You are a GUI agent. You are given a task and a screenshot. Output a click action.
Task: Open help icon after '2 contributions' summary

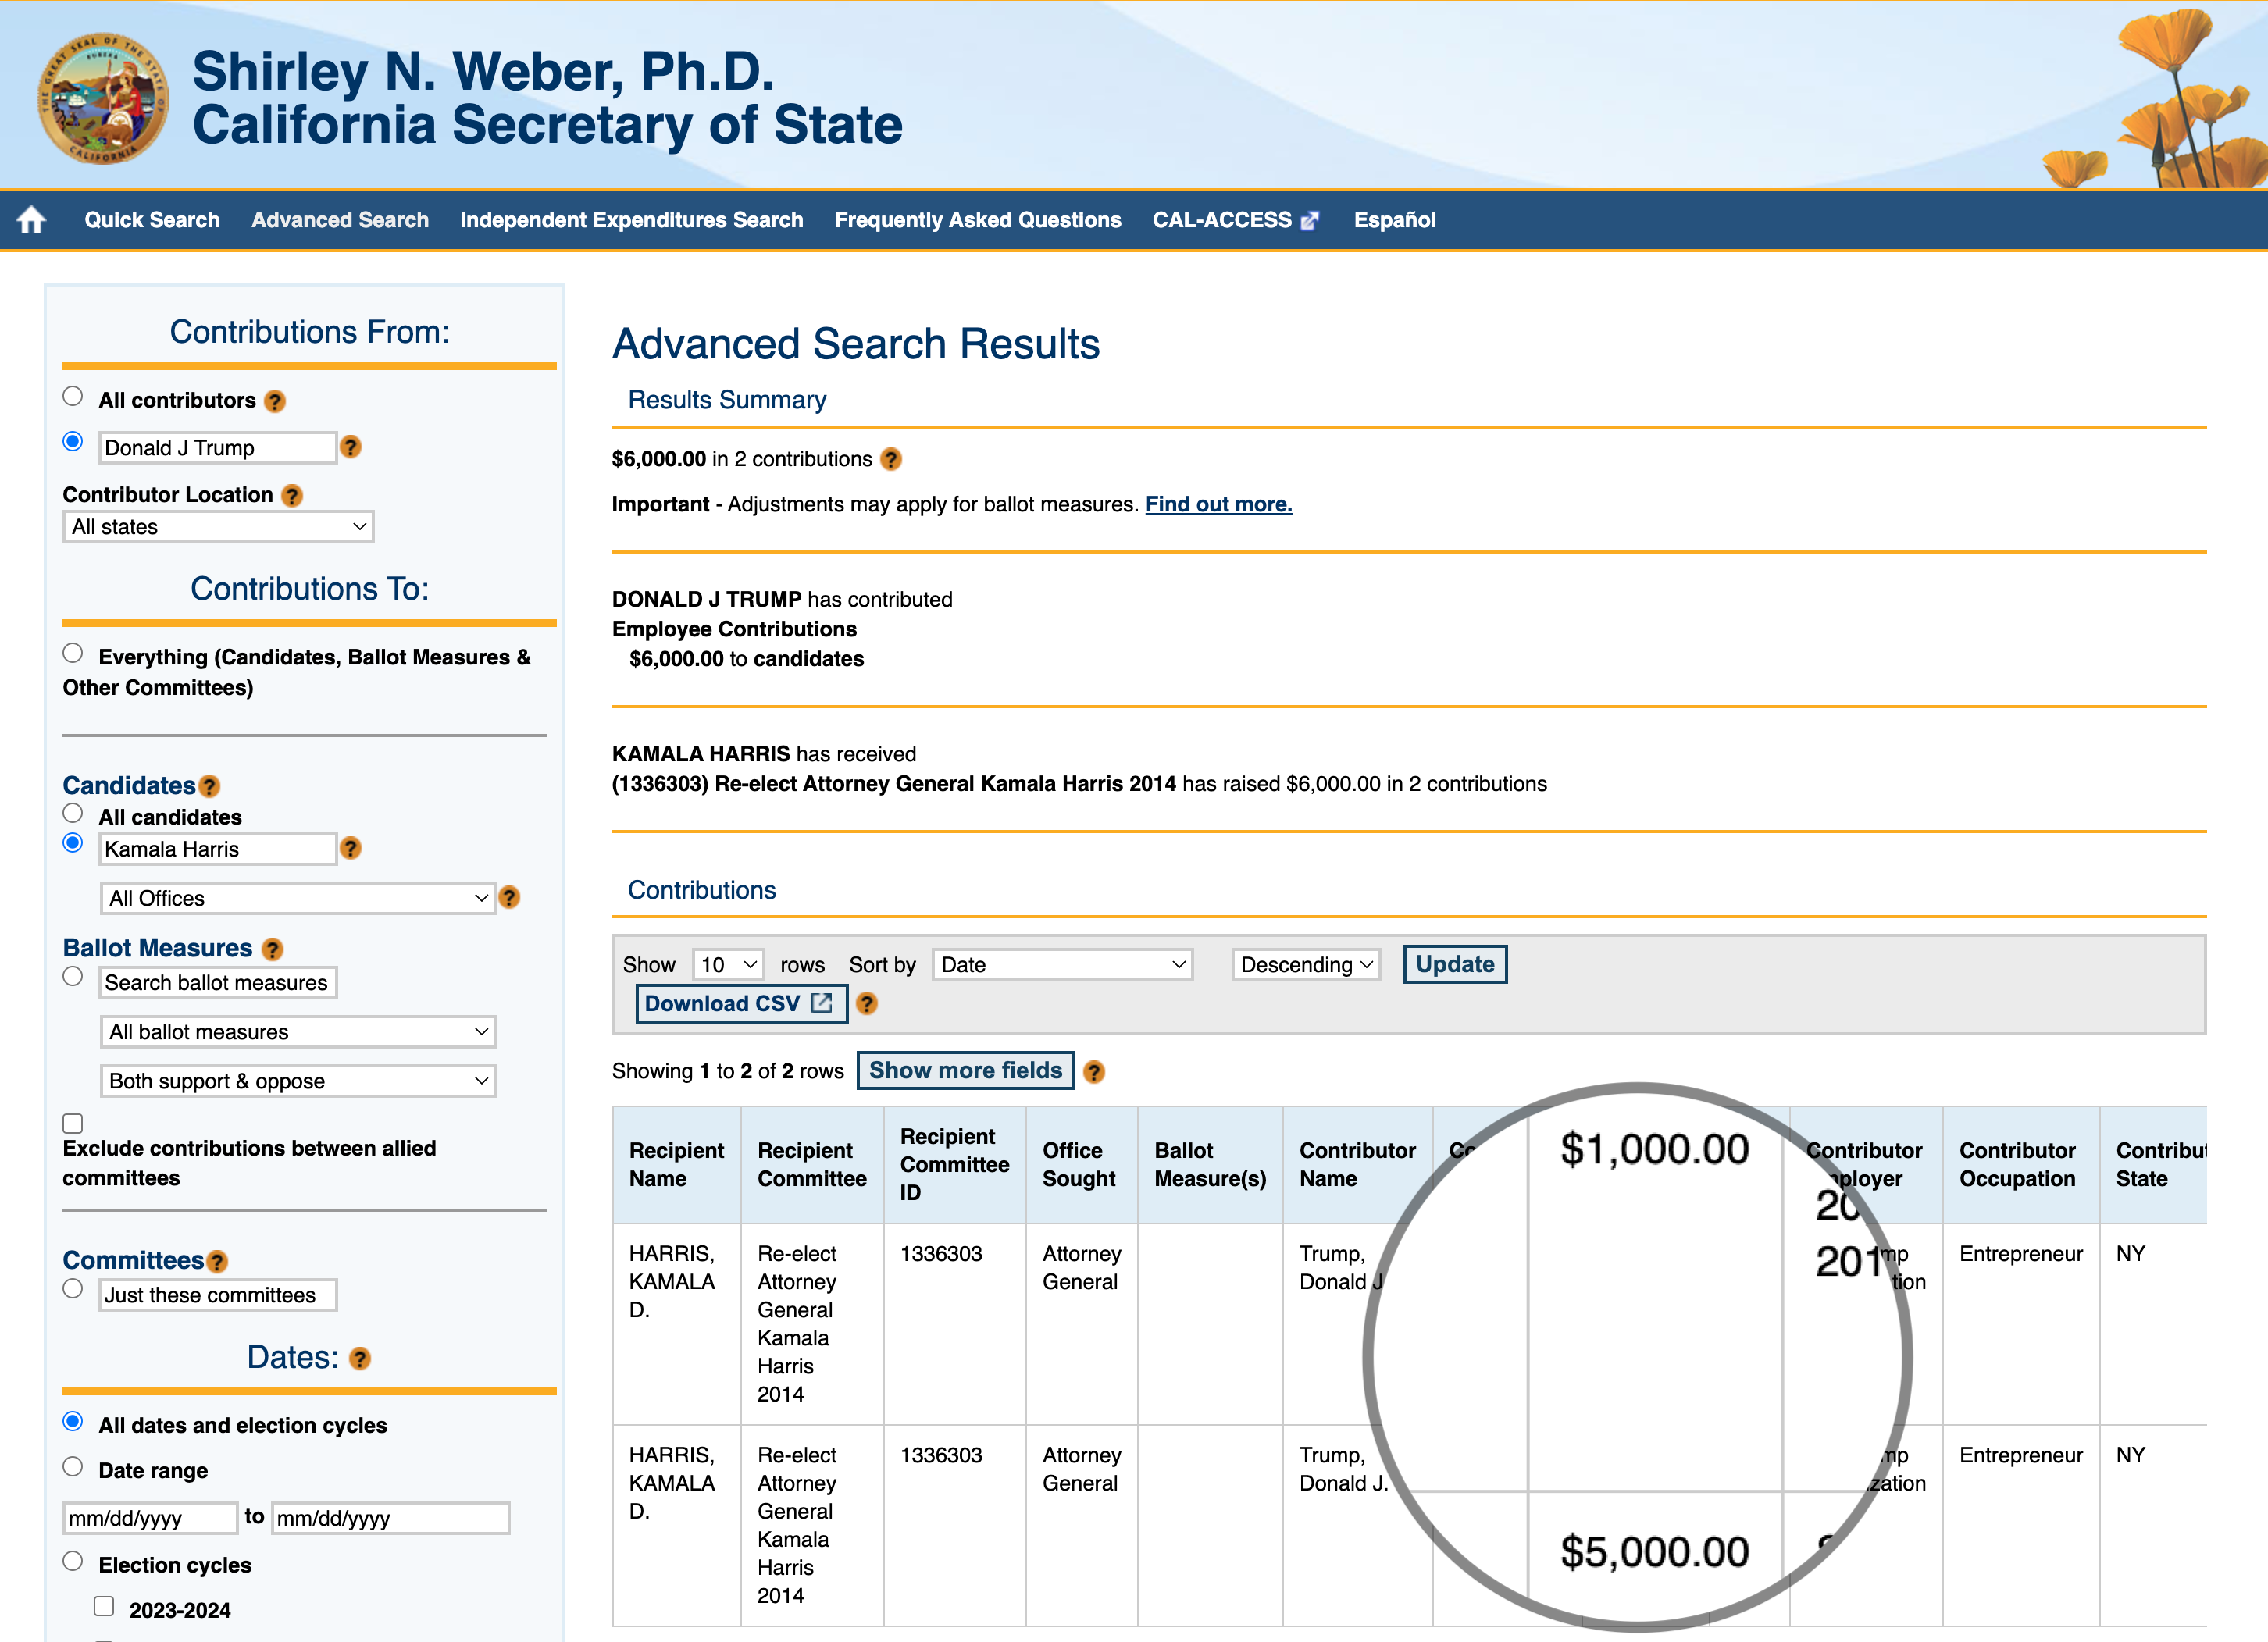coord(891,459)
